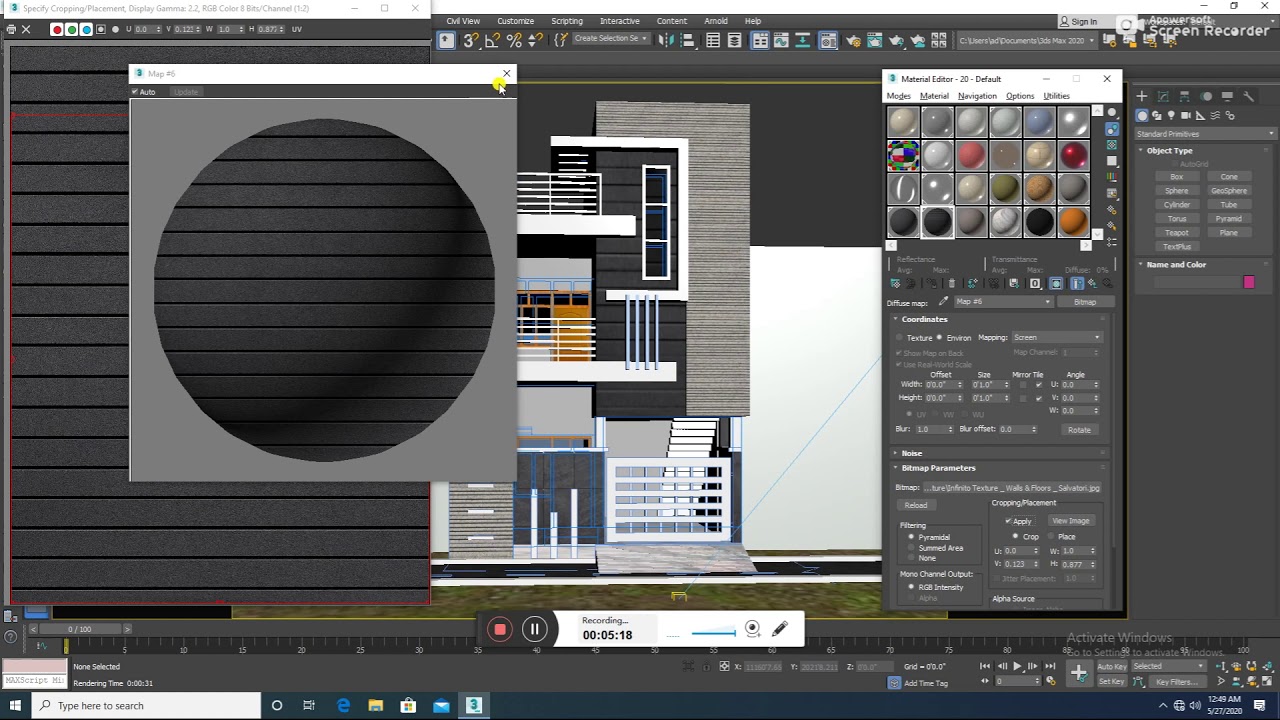The height and width of the screenshot is (720, 1280).
Task: Click percent snap toggle icon
Action: tap(514, 40)
